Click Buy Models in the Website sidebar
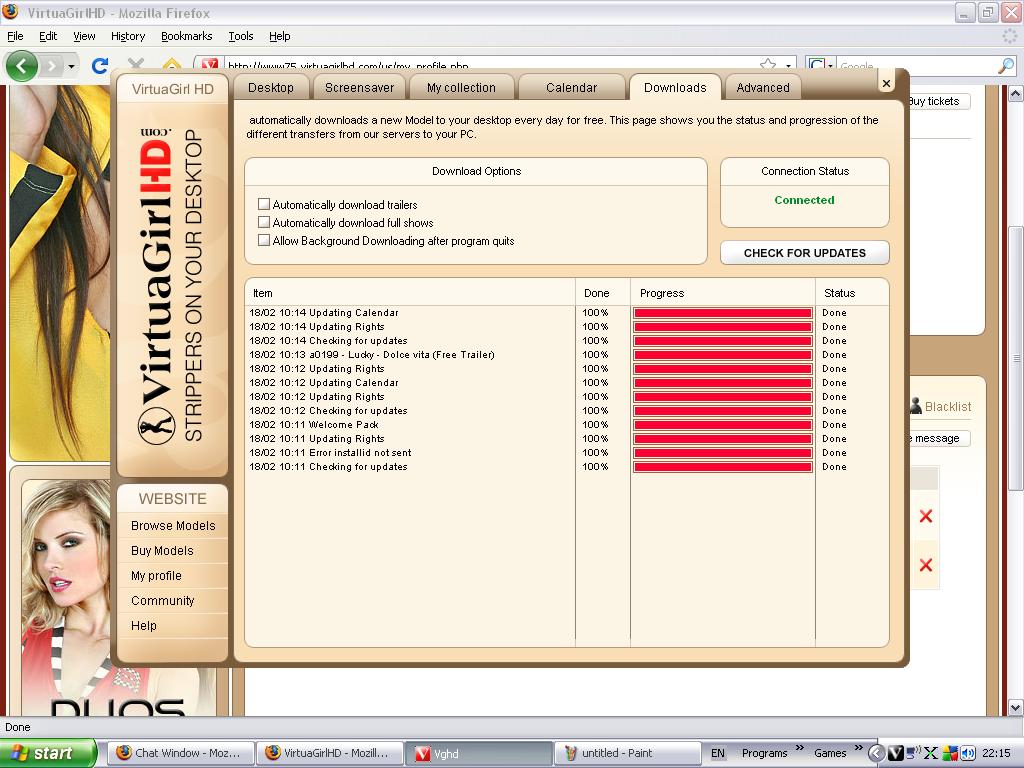Viewport: 1024px width, 768px height. click(162, 551)
